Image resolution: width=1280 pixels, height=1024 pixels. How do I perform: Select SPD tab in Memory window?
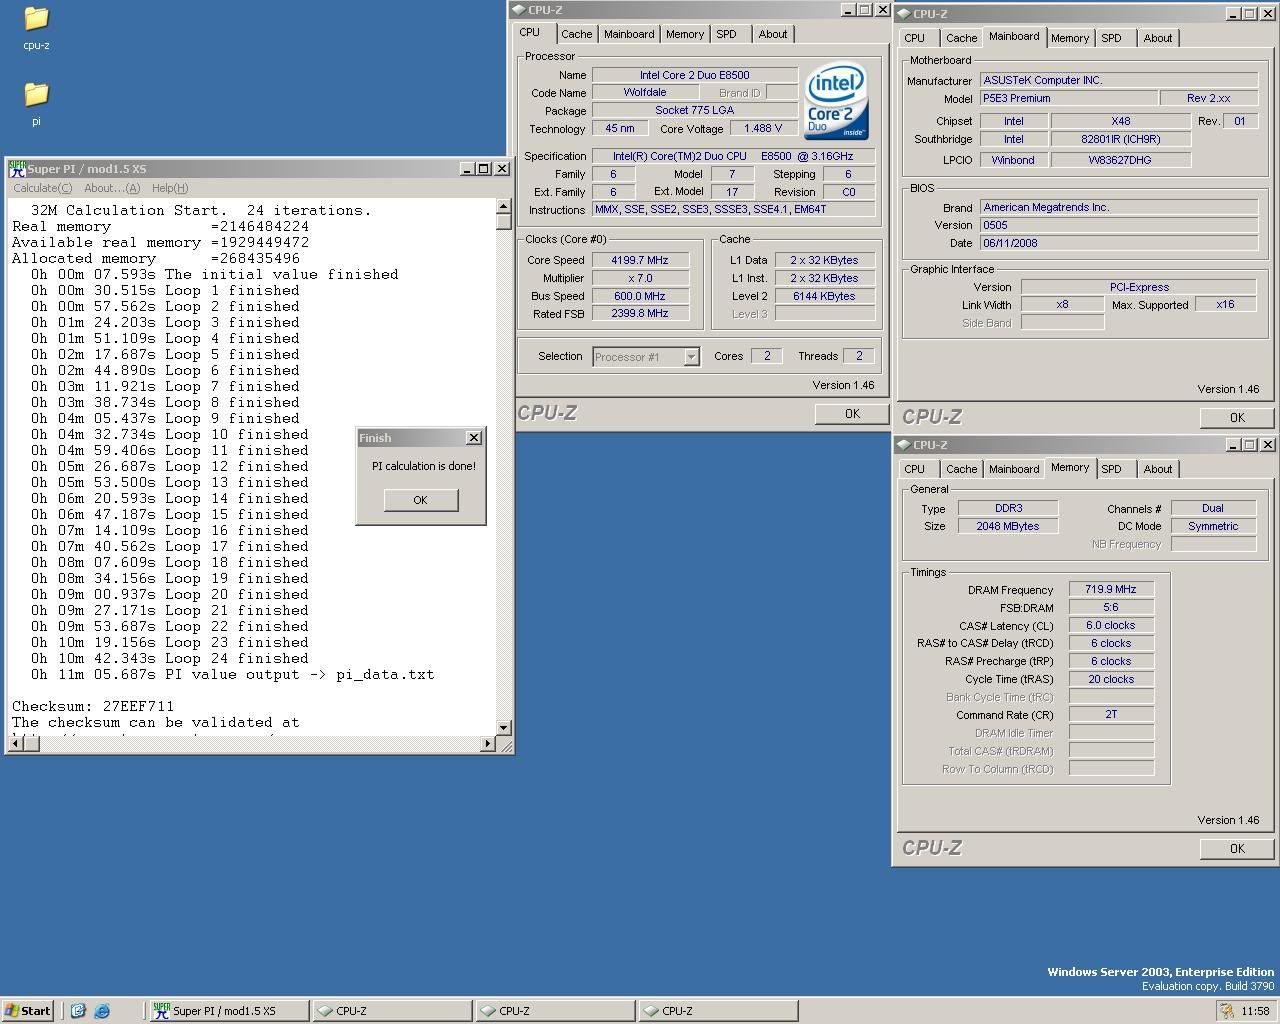coord(1112,469)
